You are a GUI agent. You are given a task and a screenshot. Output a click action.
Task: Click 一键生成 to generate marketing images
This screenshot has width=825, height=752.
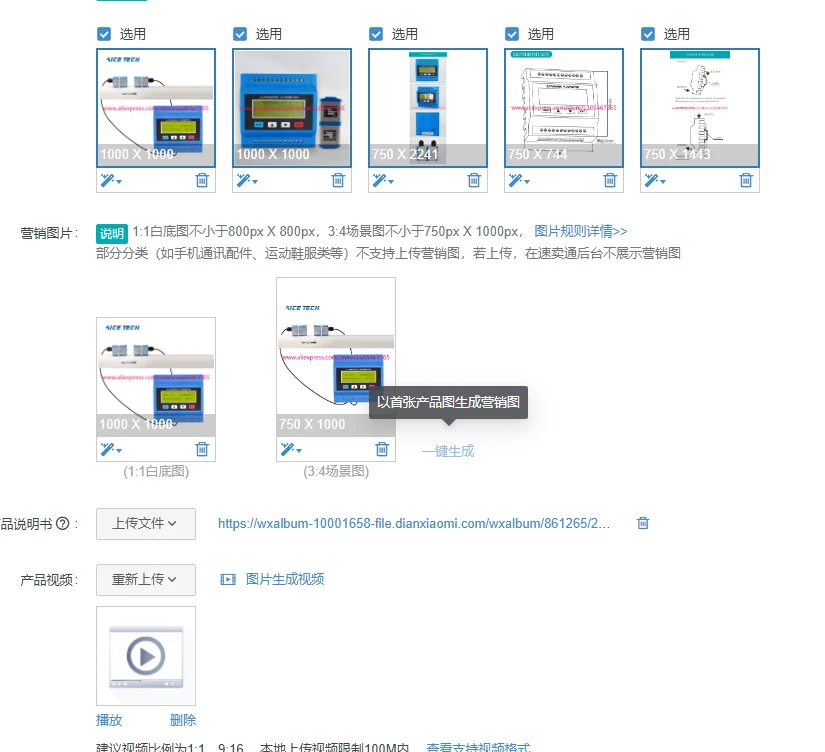448,451
